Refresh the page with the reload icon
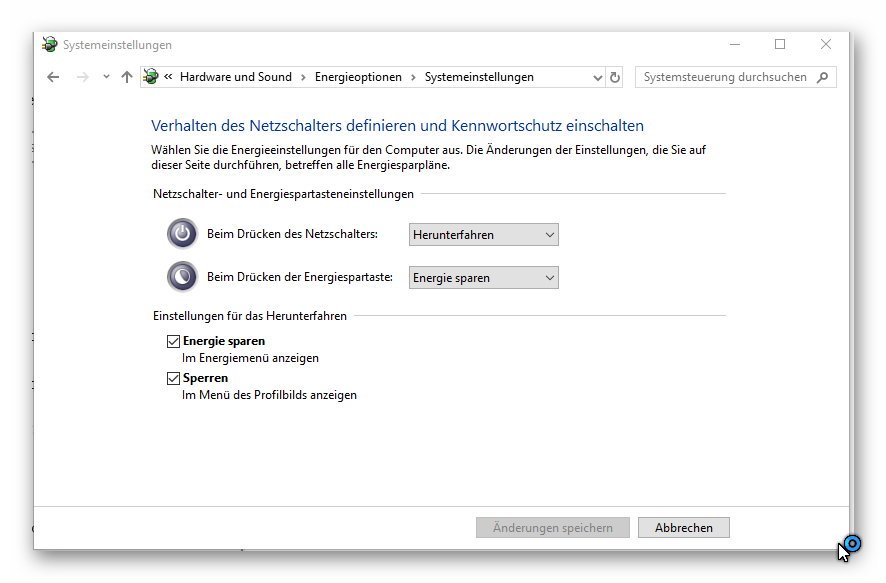The image size is (886, 583). click(x=615, y=77)
